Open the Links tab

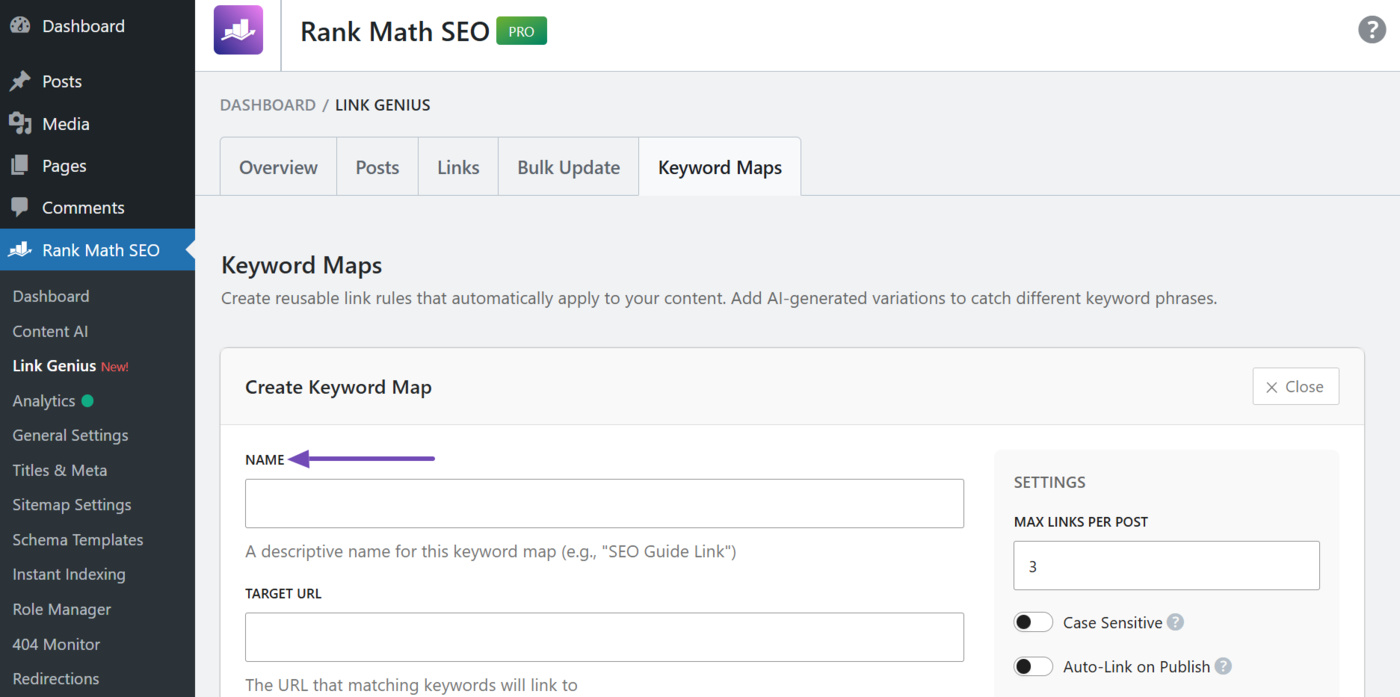(x=458, y=167)
